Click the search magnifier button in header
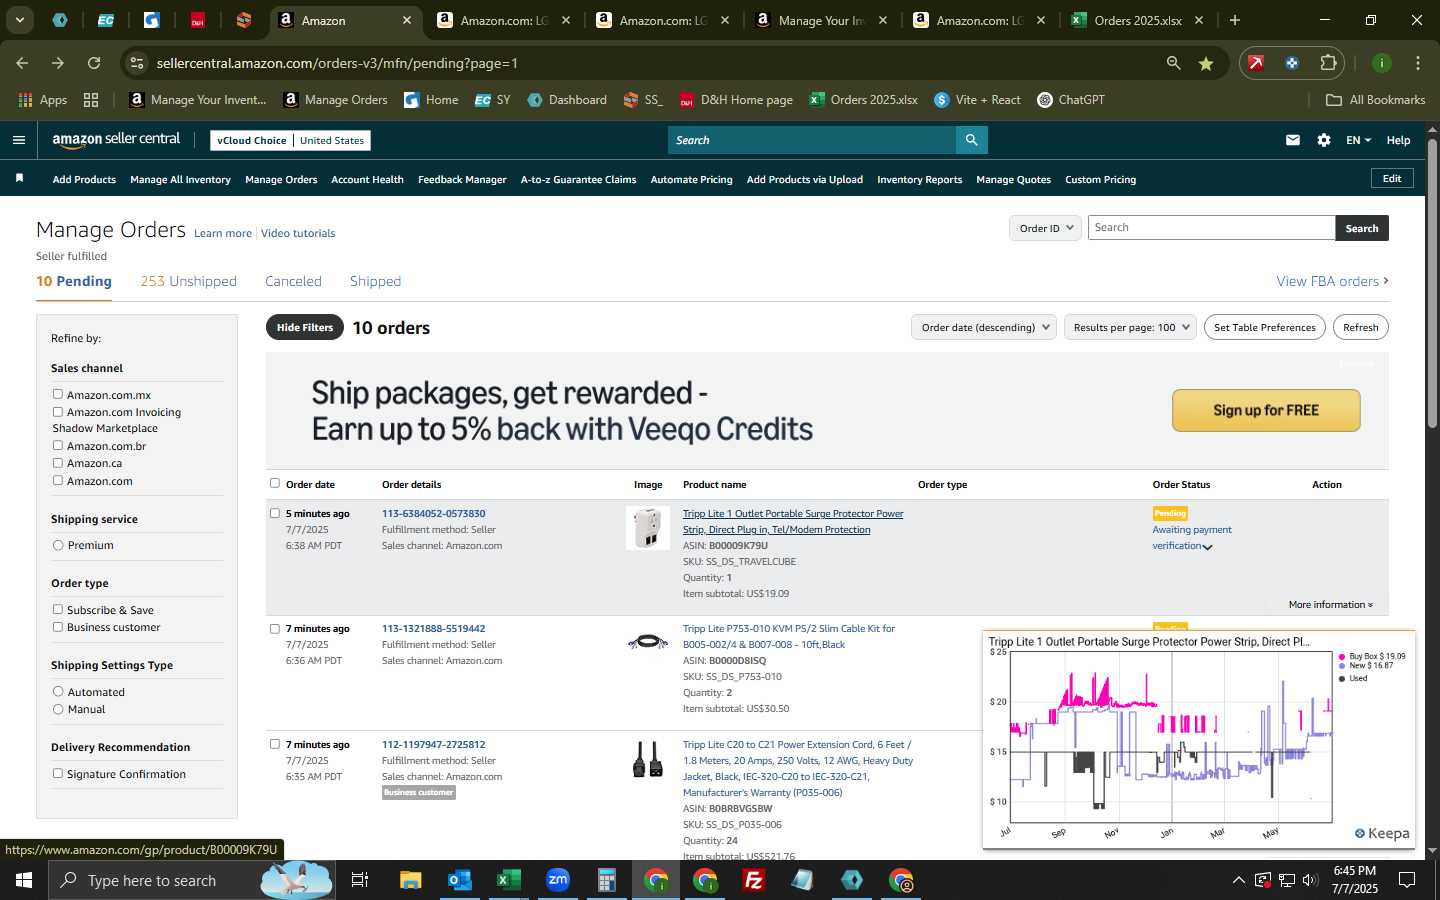The width and height of the screenshot is (1440, 900). (x=971, y=140)
